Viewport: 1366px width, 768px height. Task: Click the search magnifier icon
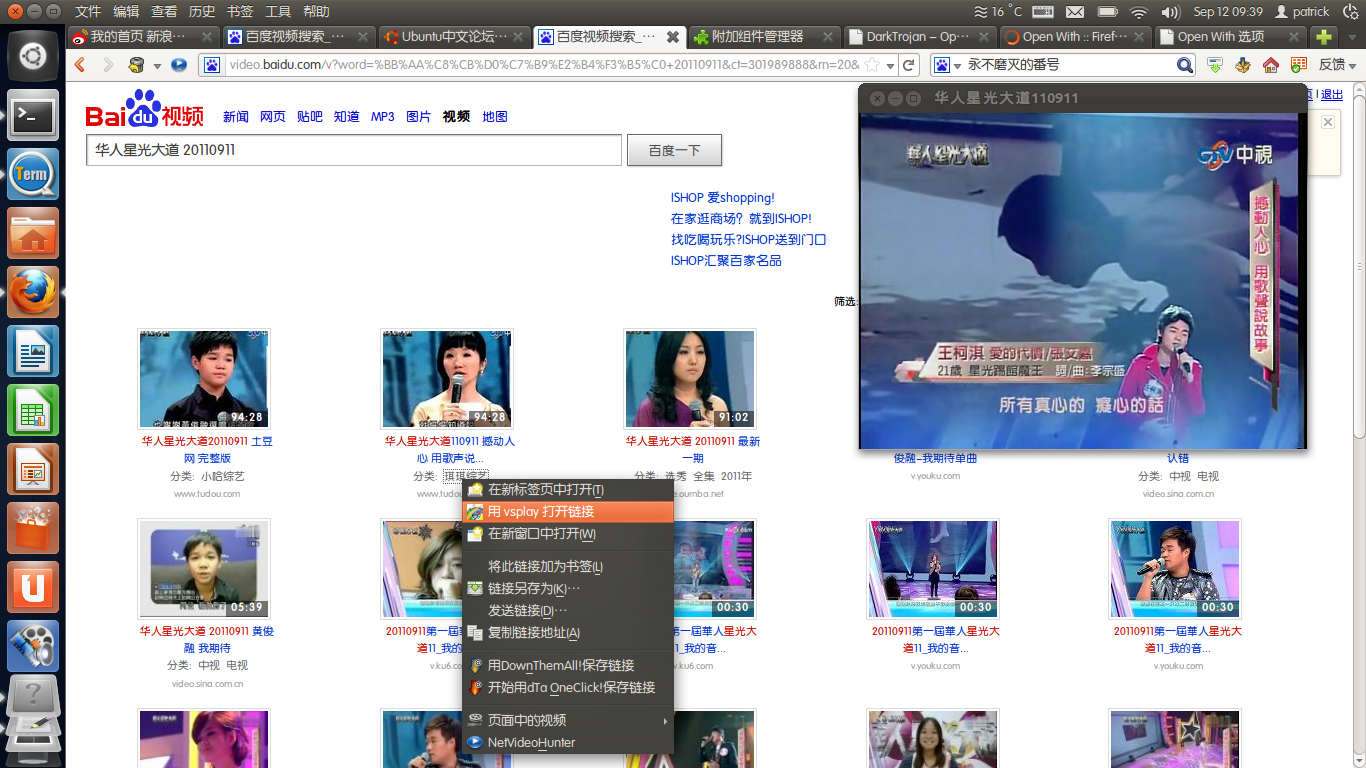click(x=1185, y=65)
